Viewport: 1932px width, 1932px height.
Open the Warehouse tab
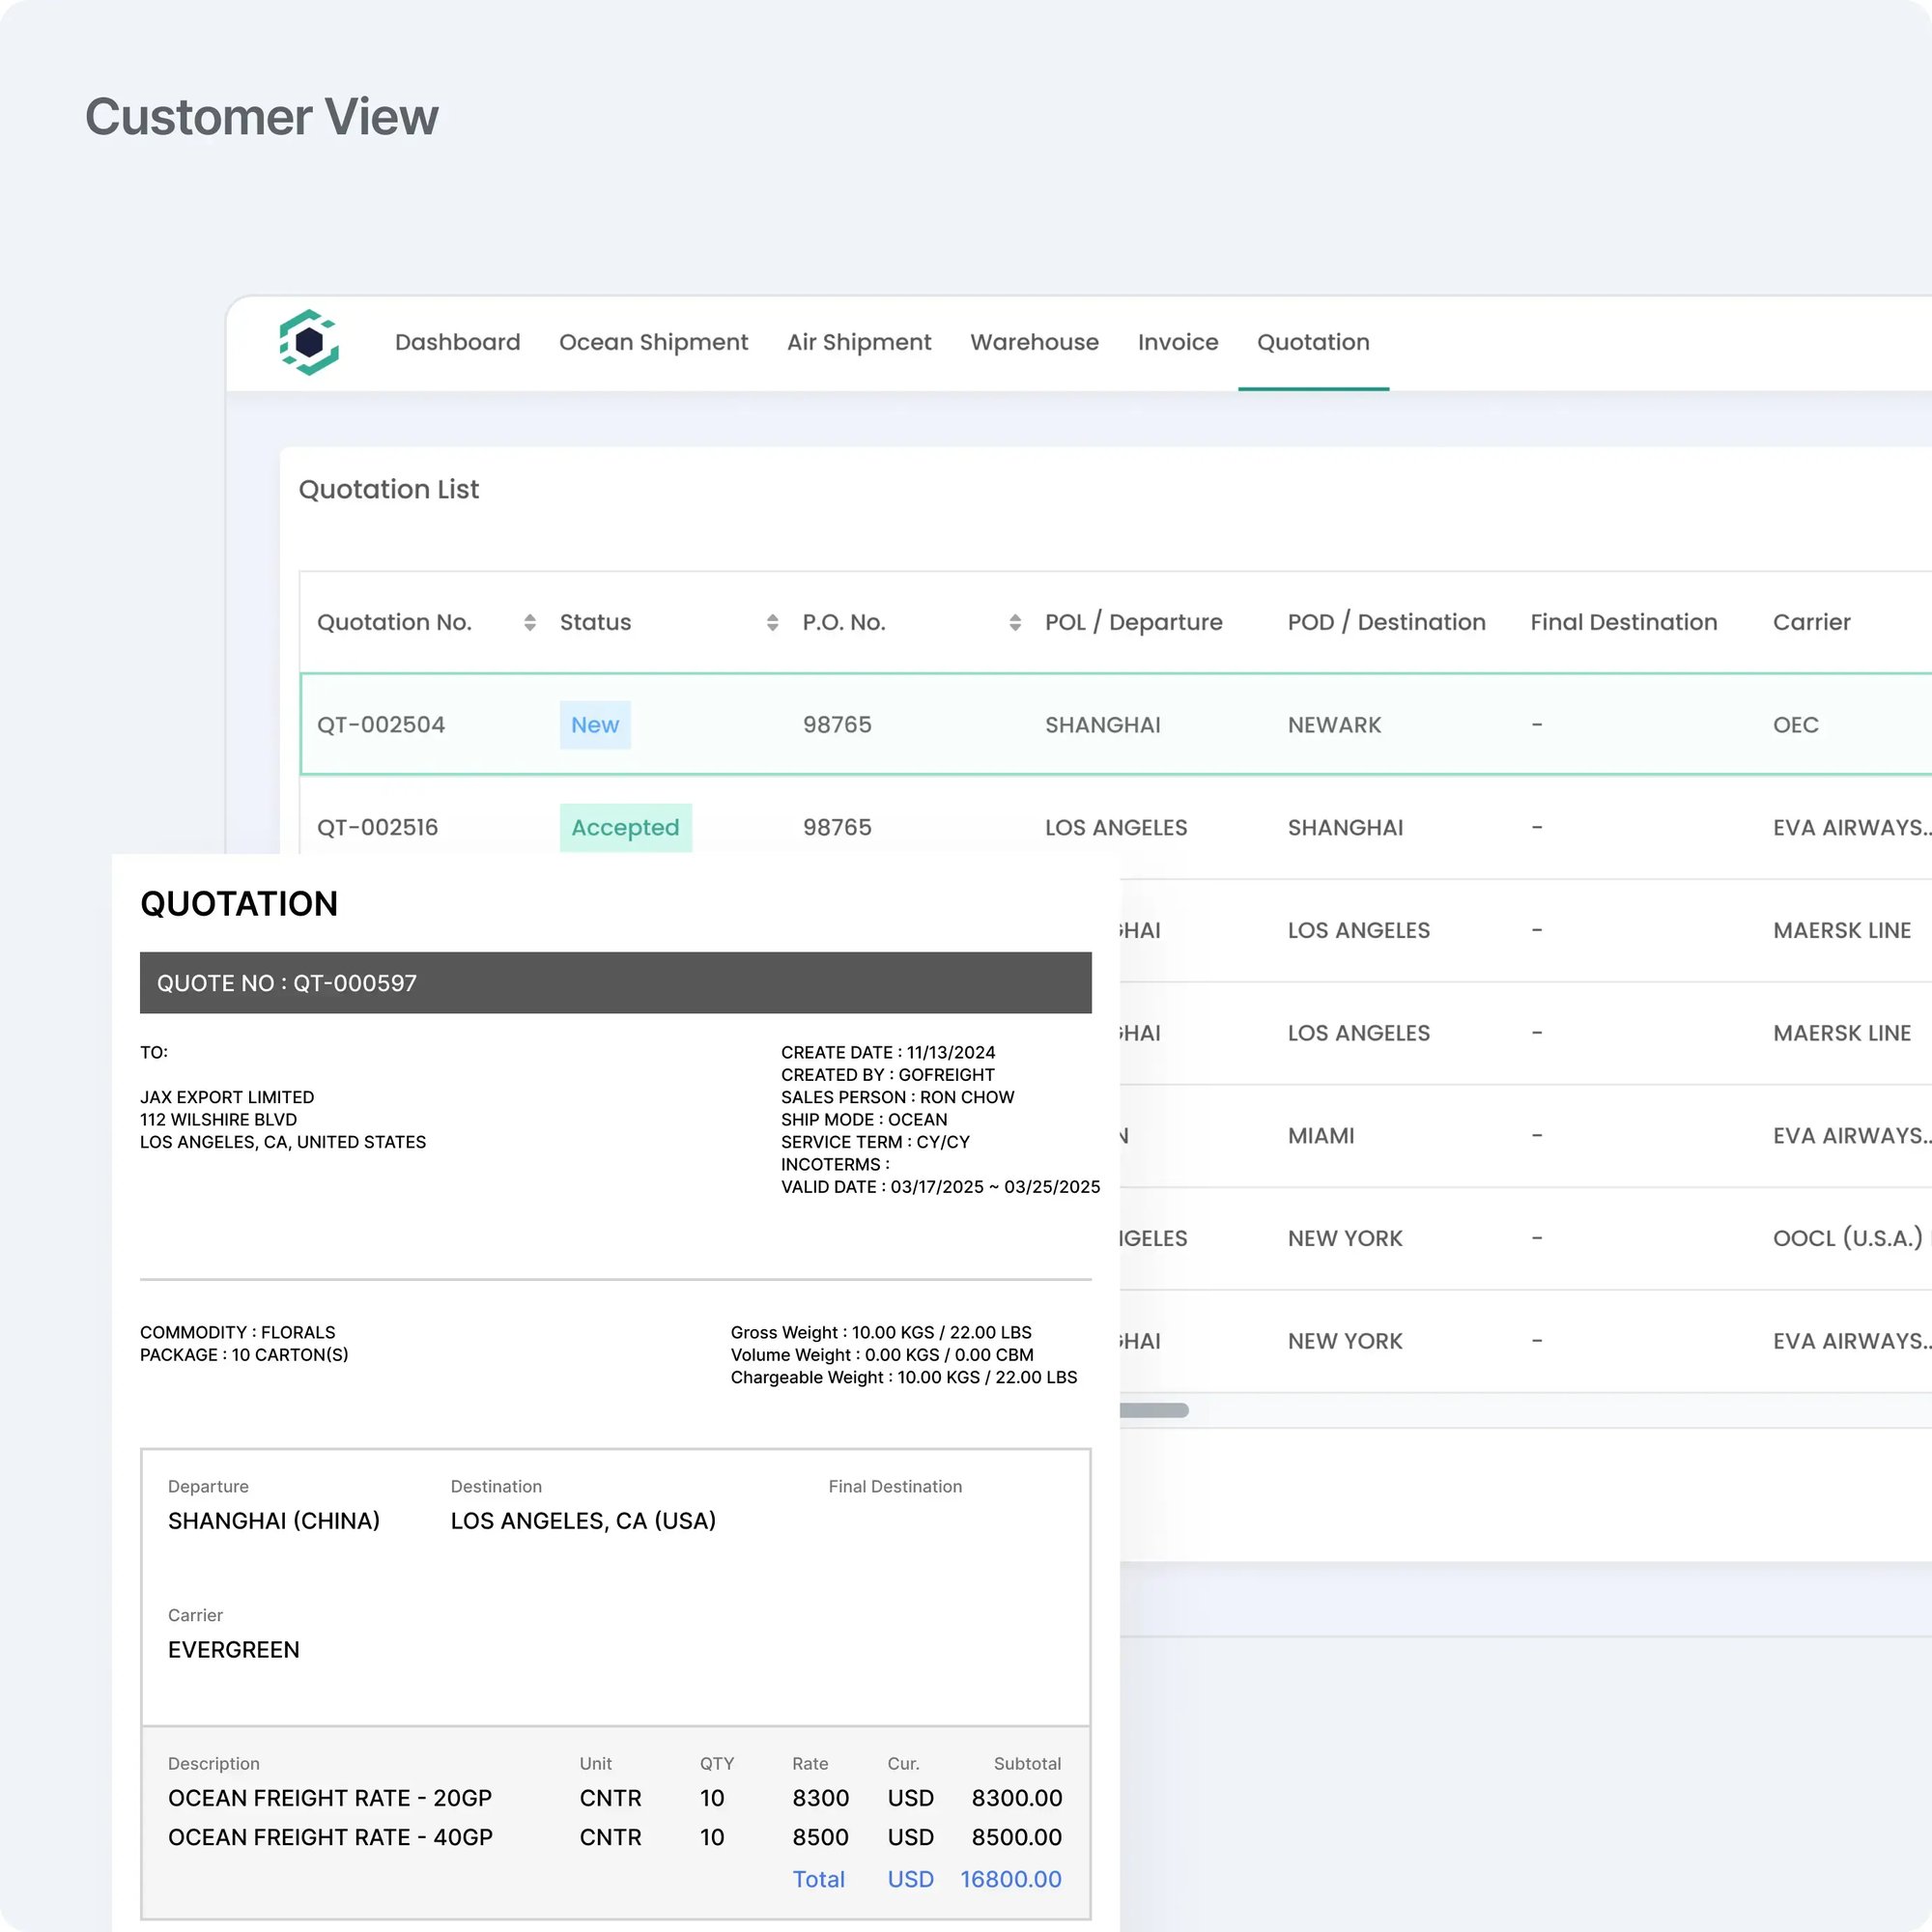[x=1034, y=342]
